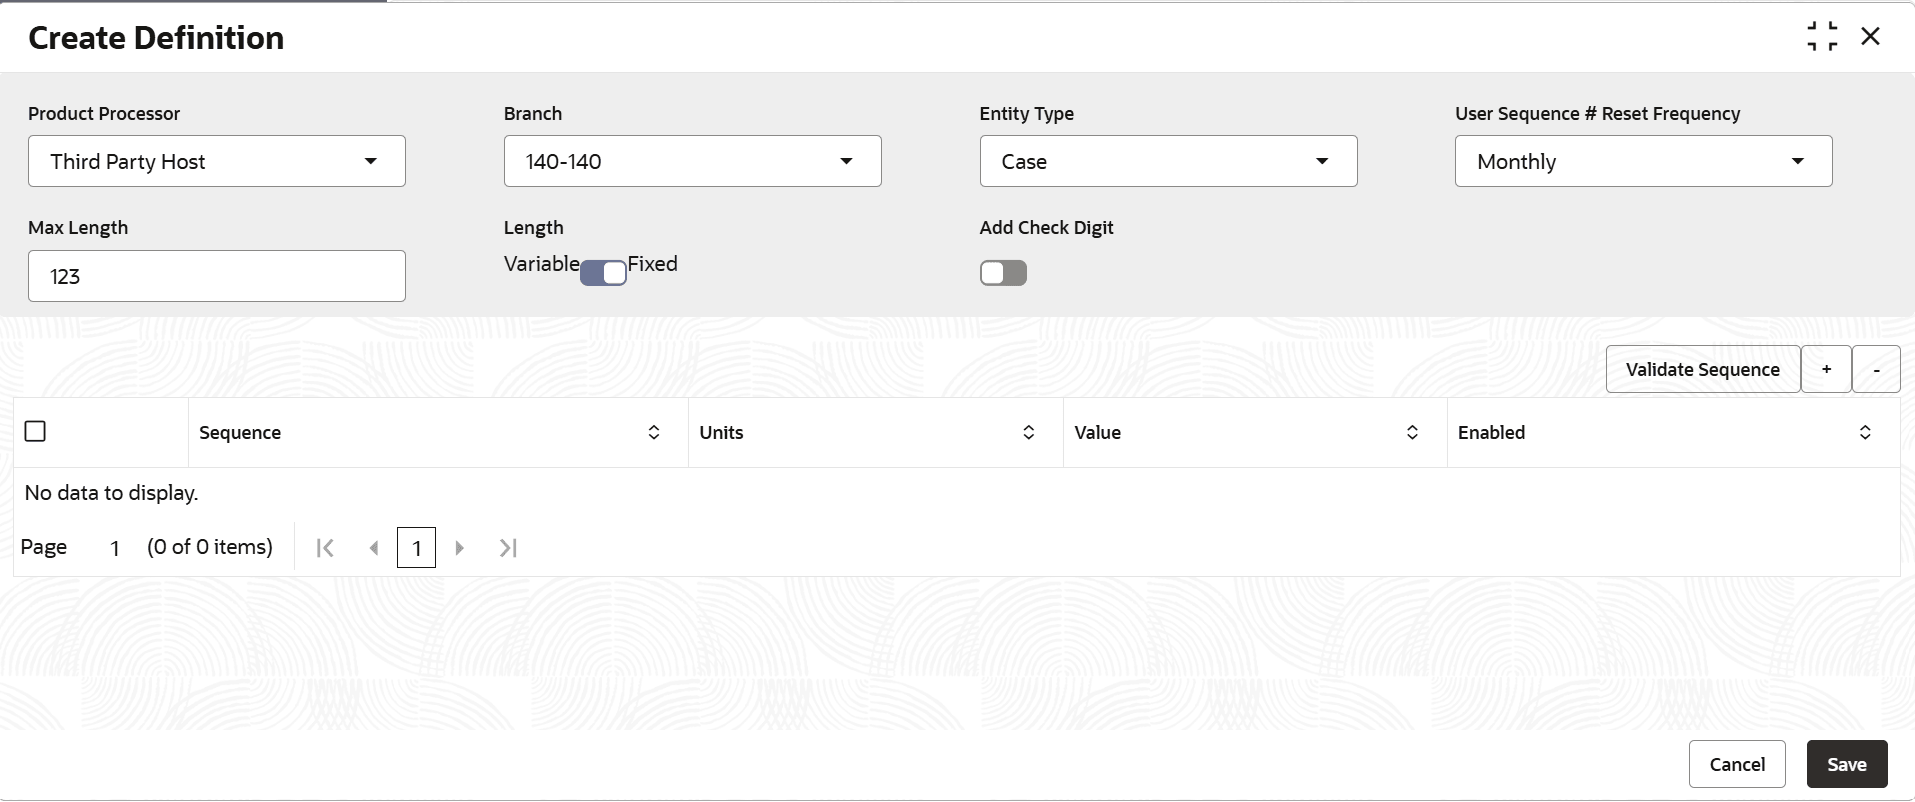Click the Max Length input field
The height and width of the screenshot is (802, 1915).
tap(217, 276)
